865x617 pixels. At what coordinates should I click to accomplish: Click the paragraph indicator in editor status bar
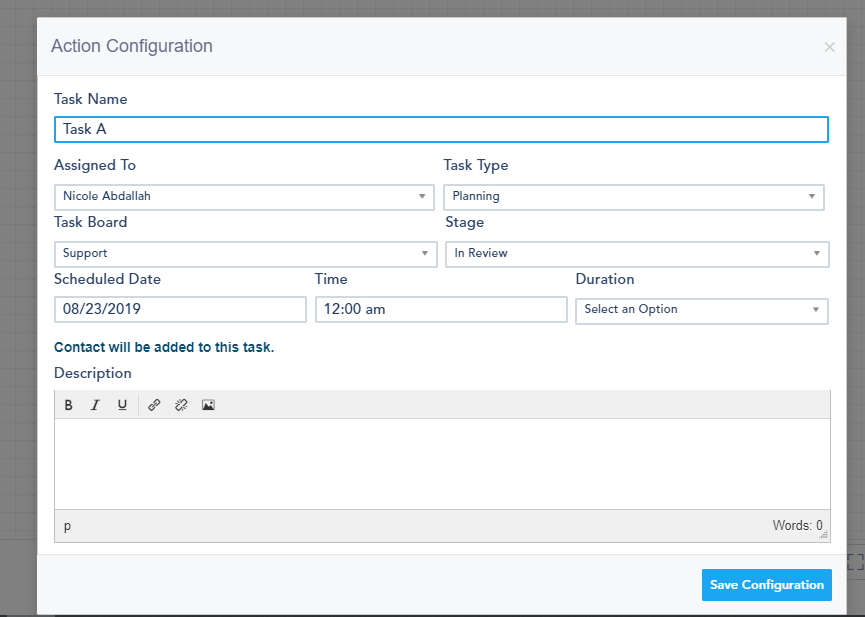click(67, 525)
